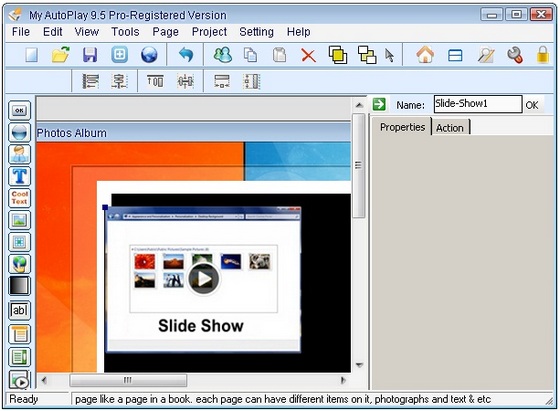Click the white and yellow stacked squares icon
This screenshot has height=411, width=560.
[367, 55]
